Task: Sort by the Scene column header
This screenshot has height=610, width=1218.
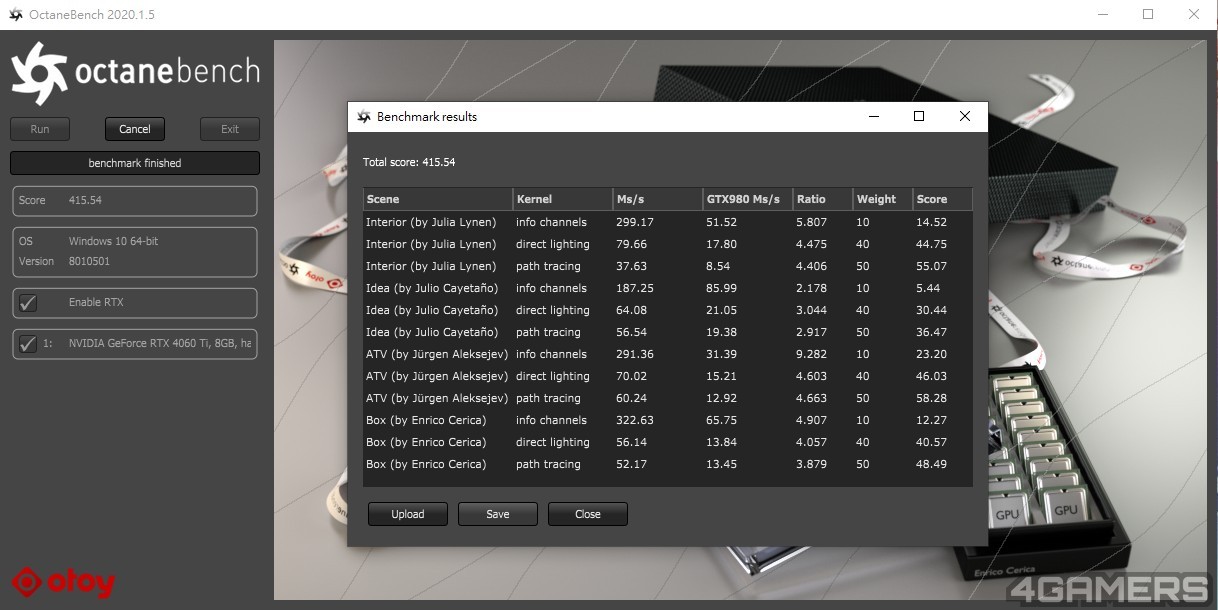Action: tap(438, 199)
